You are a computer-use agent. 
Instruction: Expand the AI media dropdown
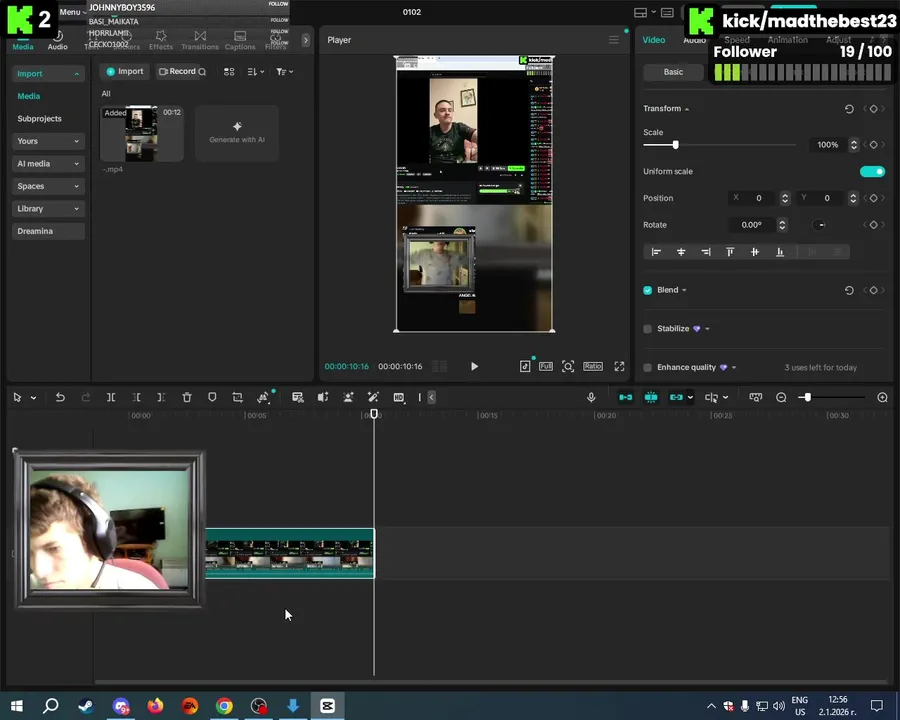[48, 164]
